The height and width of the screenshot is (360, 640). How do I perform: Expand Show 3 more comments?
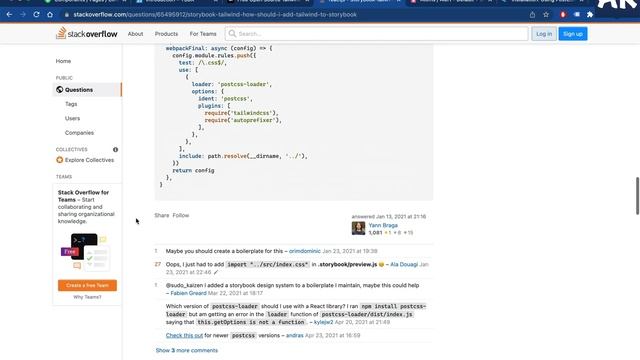tap(187, 350)
